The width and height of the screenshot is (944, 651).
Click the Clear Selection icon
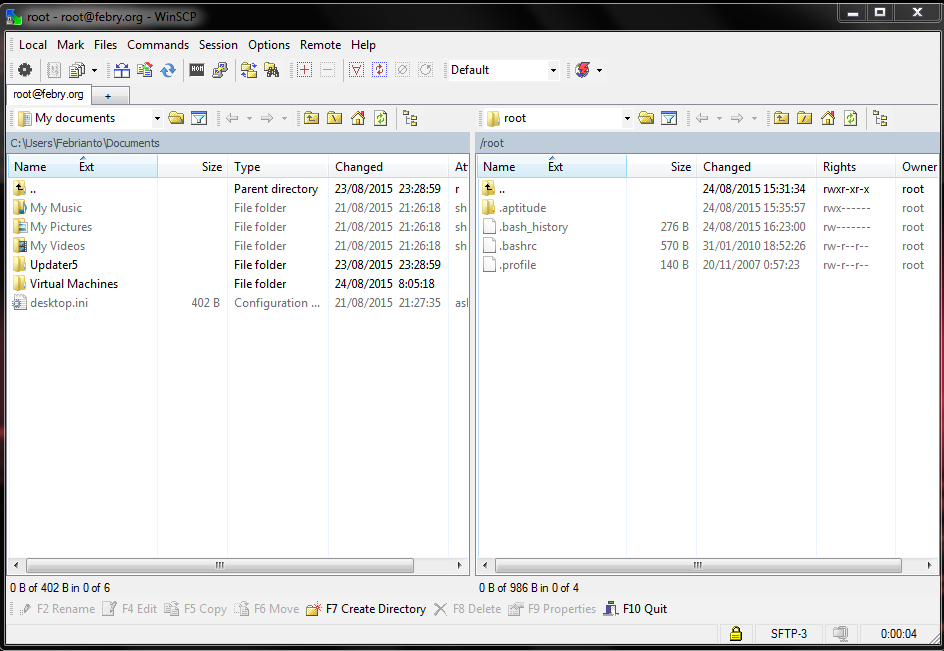pos(402,70)
